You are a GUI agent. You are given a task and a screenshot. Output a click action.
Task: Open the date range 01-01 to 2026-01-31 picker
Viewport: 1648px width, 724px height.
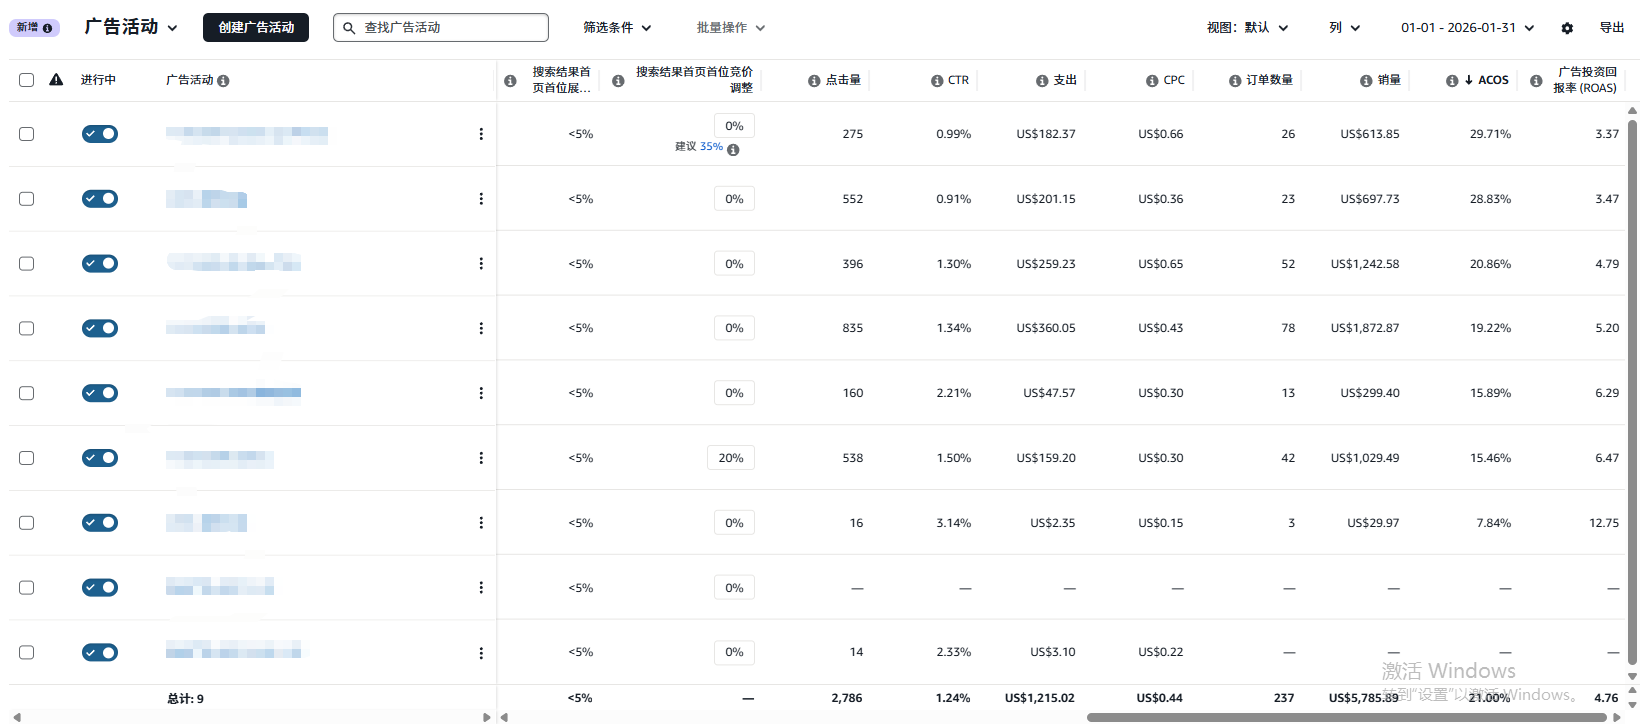[x=1467, y=28]
